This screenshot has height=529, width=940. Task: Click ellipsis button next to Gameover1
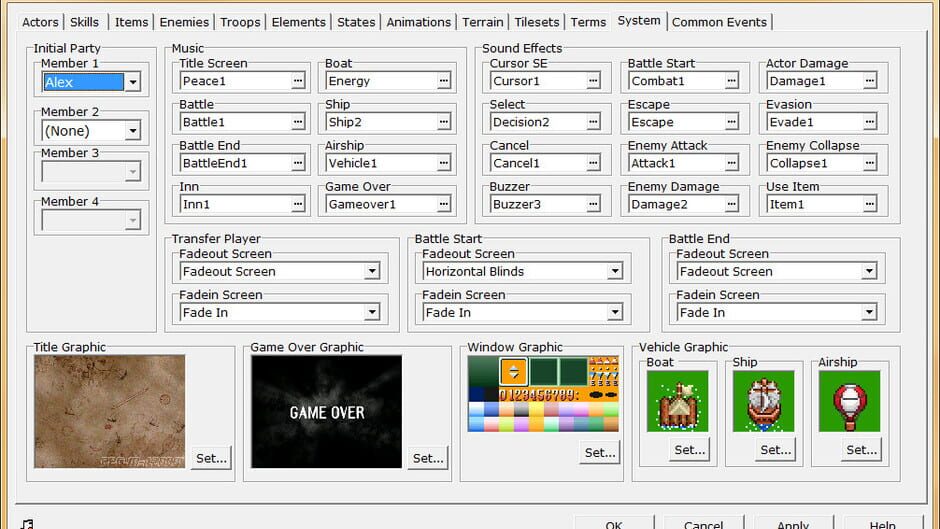[x=444, y=205]
